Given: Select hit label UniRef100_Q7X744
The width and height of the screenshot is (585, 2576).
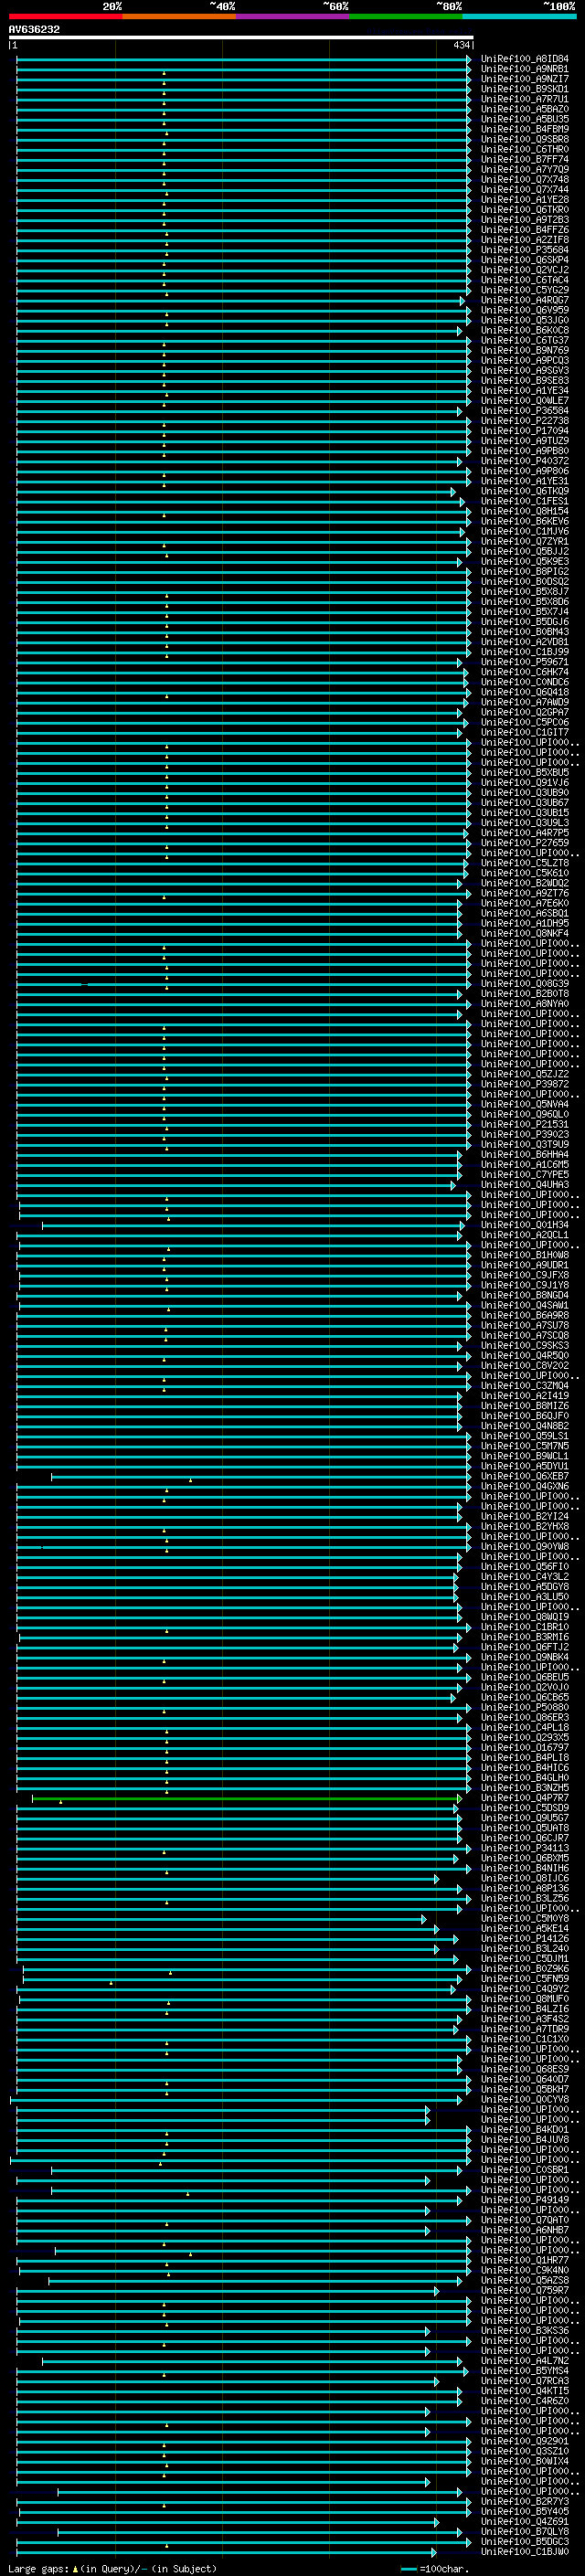Looking at the screenshot, I should pos(524,190).
